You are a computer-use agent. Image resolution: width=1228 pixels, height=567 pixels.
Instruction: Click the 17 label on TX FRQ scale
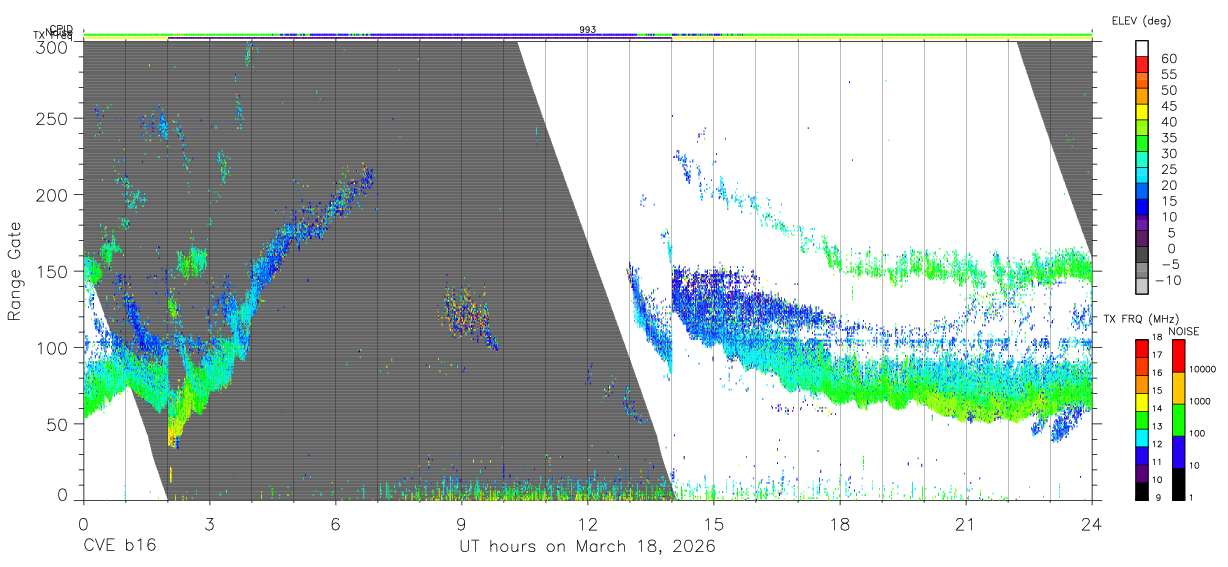point(1159,355)
